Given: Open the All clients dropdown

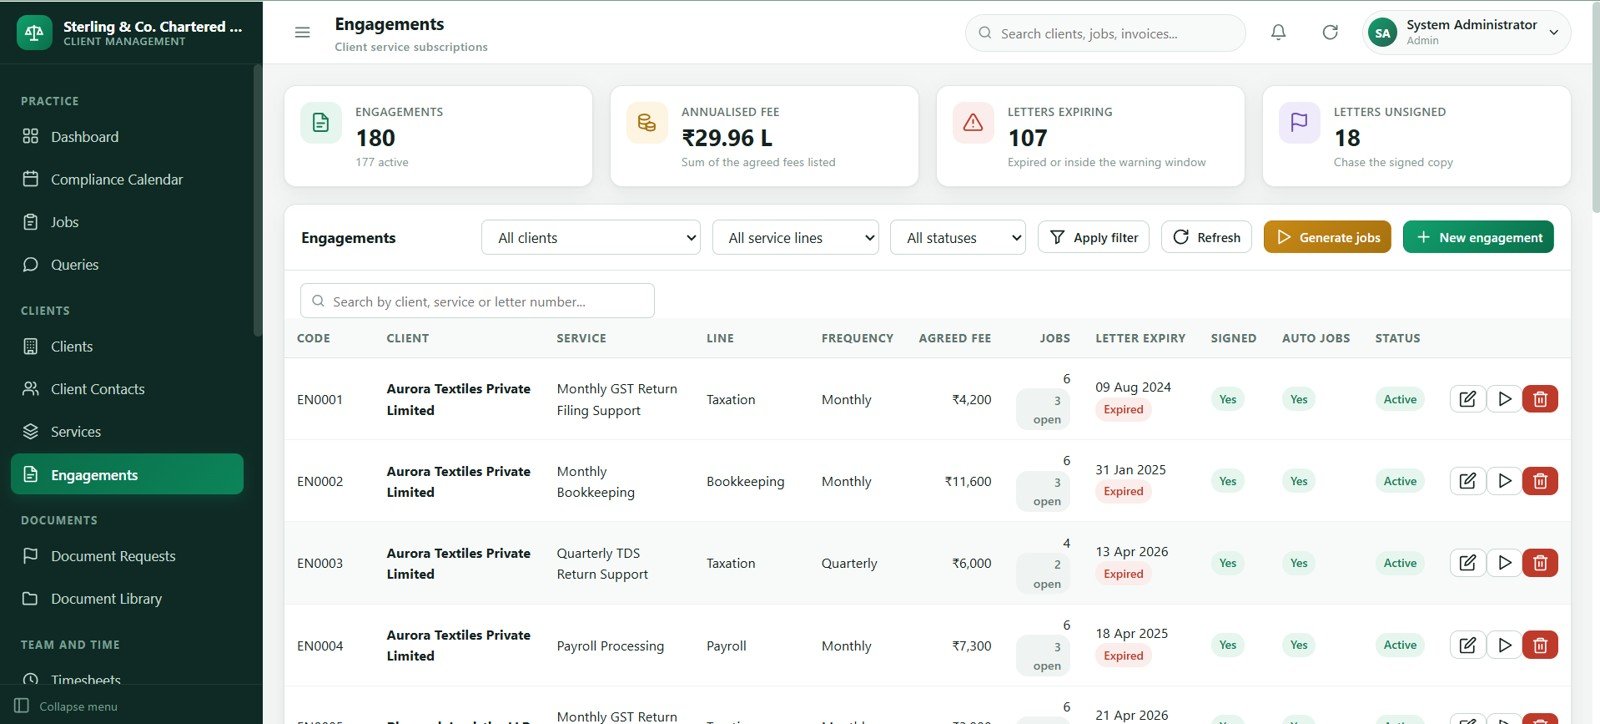Looking at the screenshot, I should [x=591, y=238].
